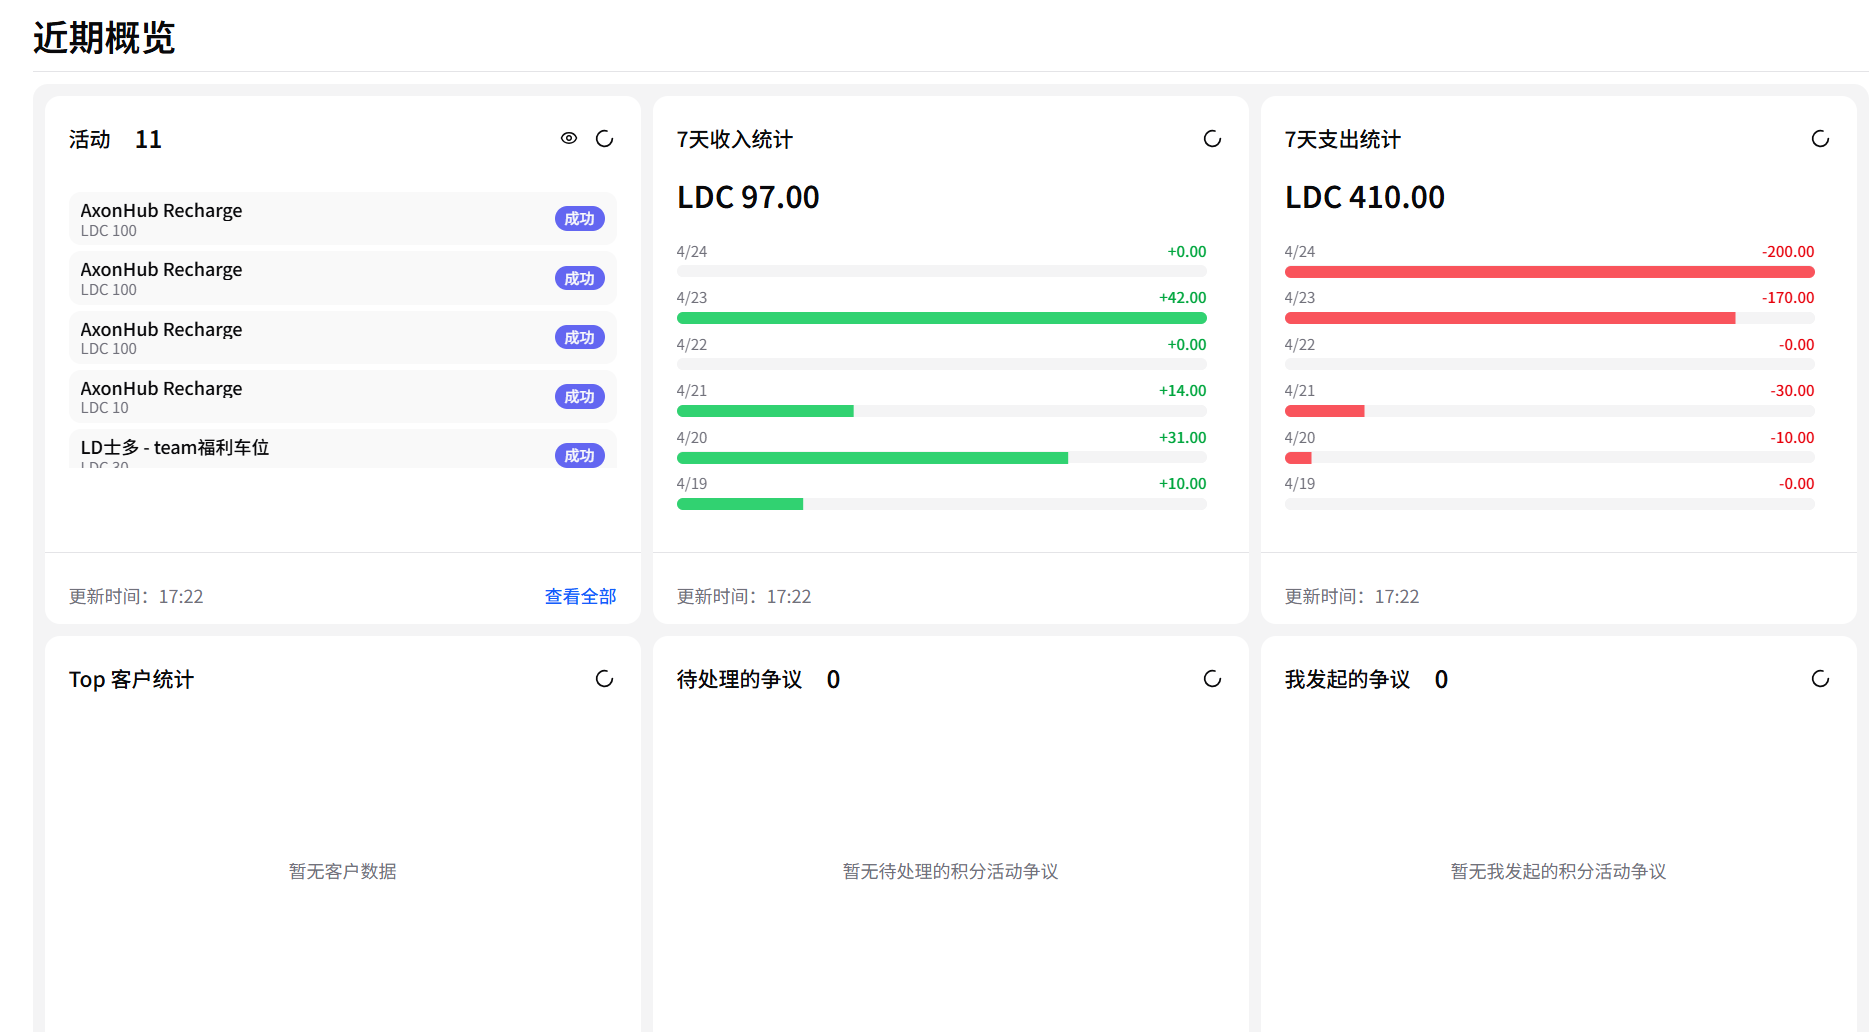Refresh the 7天收入统计 card
The image size is (1869, 1032).
click(1213, 139)
